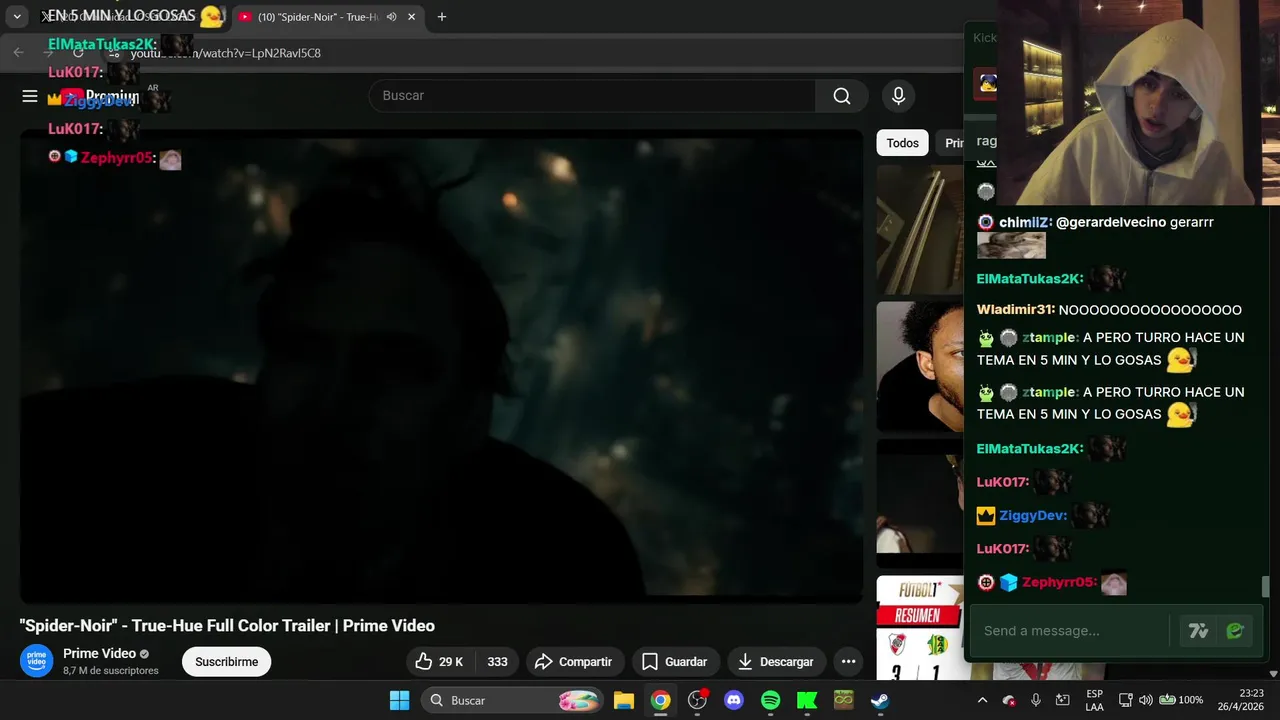
Task: Save video with Guardar button
Action: (x=675, y=662)
